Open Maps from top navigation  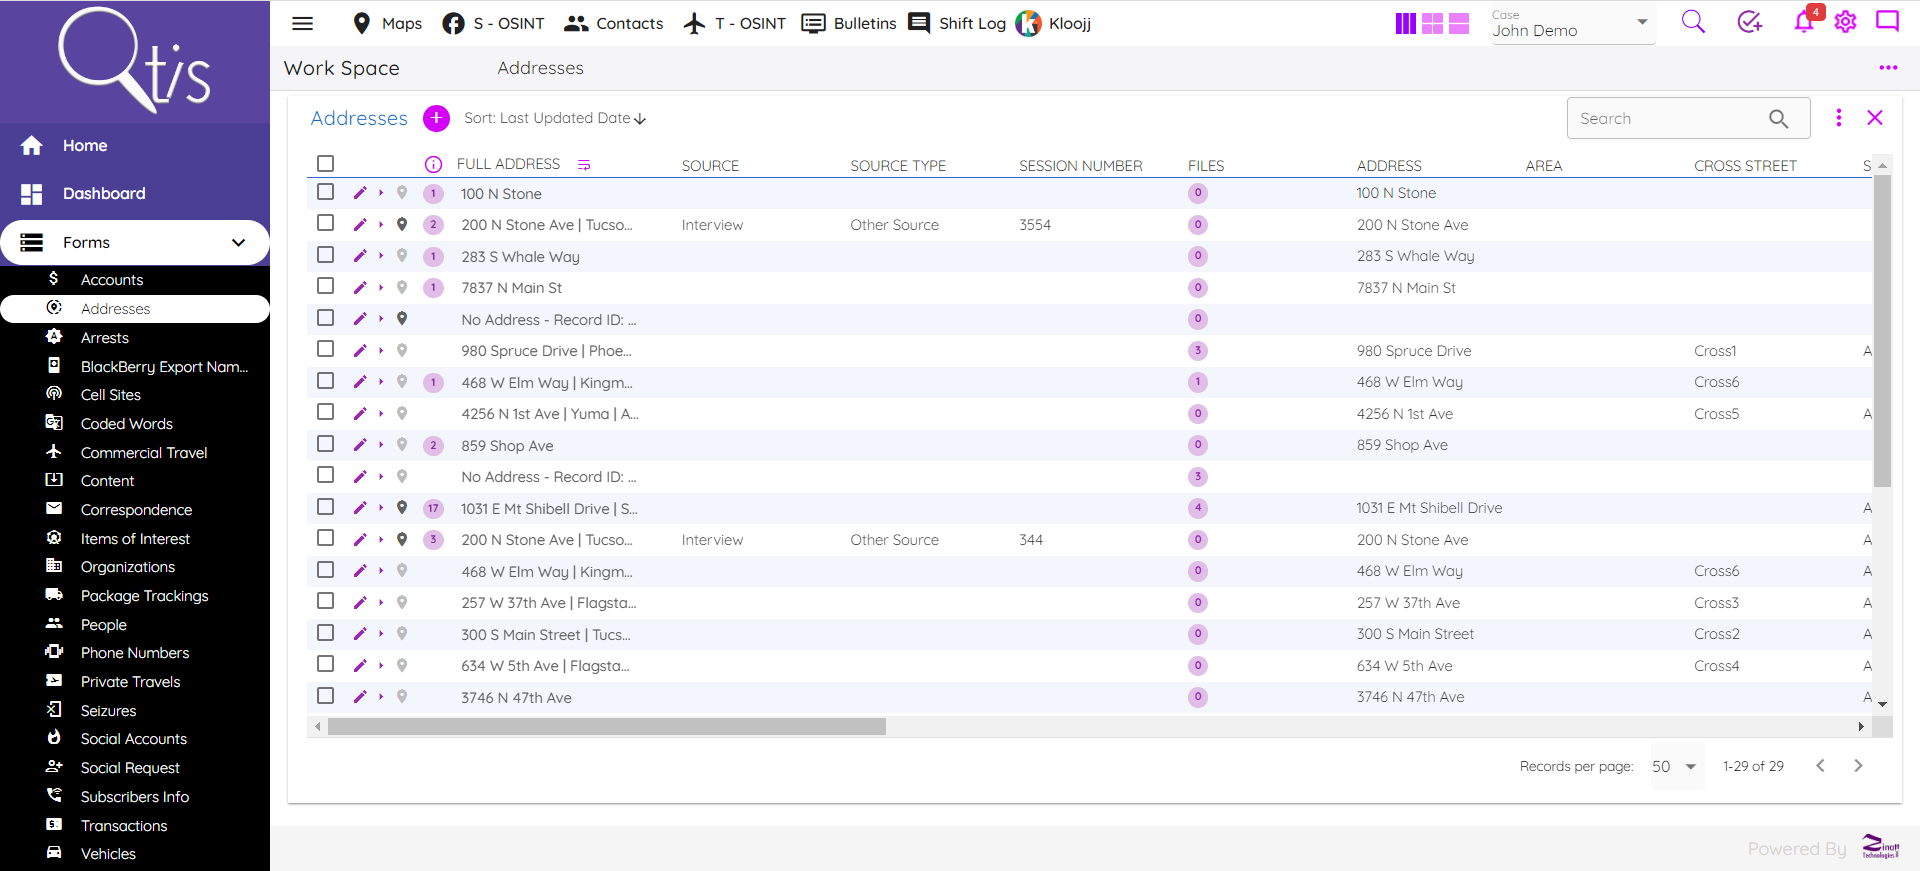coord(387,23)
